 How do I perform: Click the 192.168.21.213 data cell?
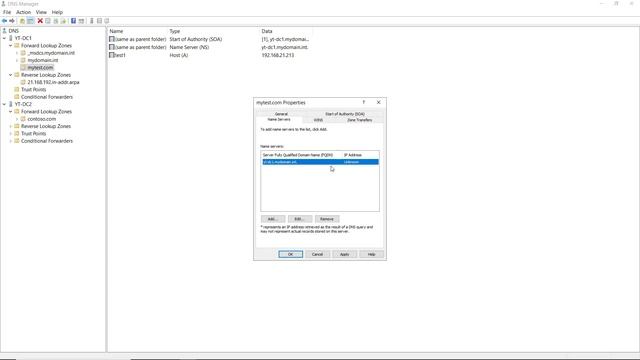click(278, 55)
